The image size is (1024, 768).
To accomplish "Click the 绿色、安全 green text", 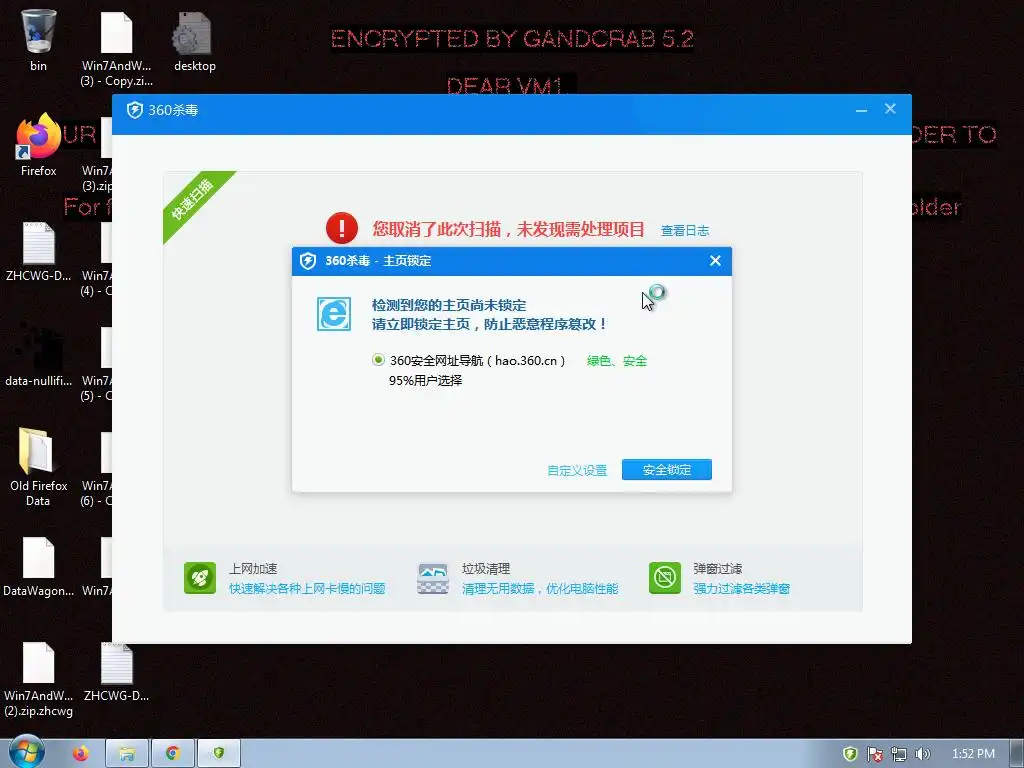I will 616,360.
